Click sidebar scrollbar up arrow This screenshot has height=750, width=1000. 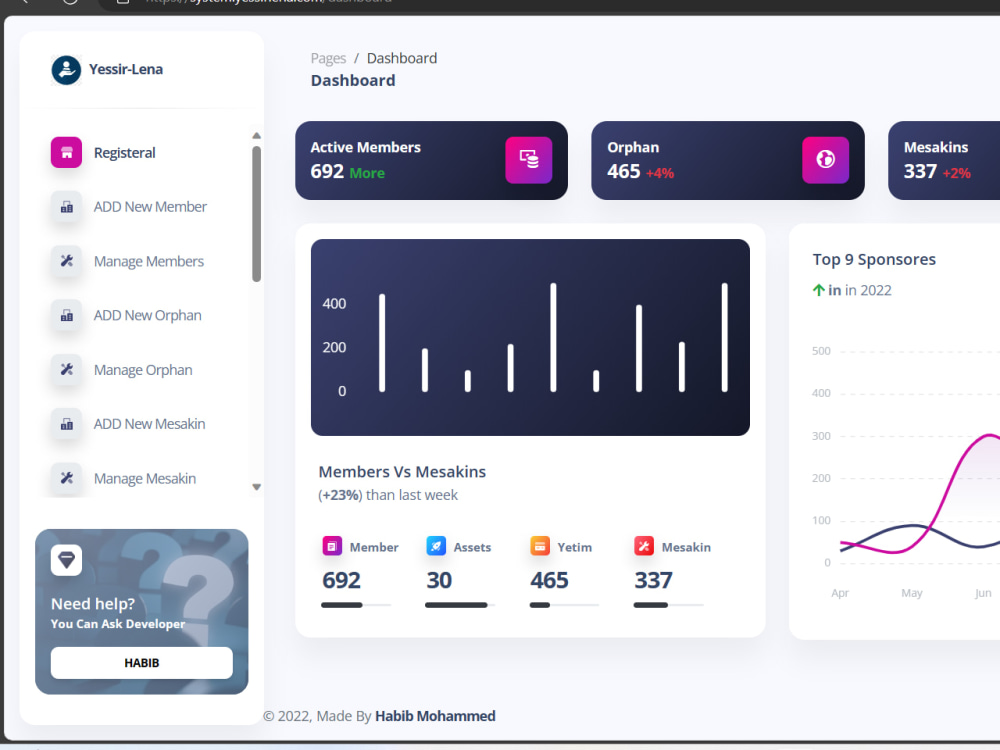256,135
